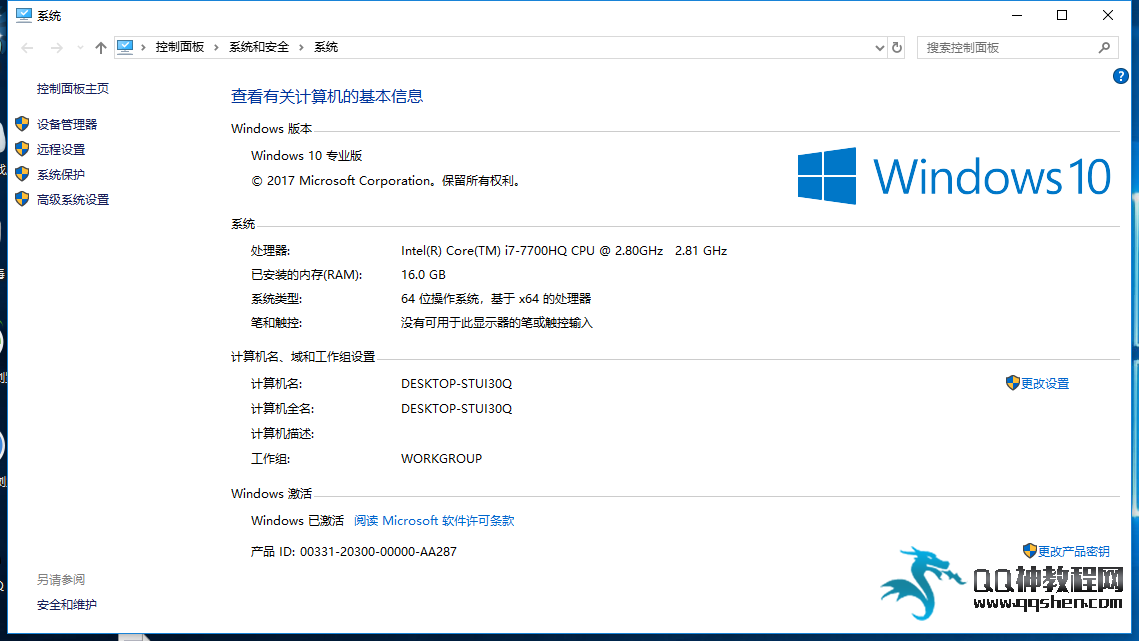Select 系统 in the breadcrumb path
The image size is (1139, 641).
pos(325,47)
